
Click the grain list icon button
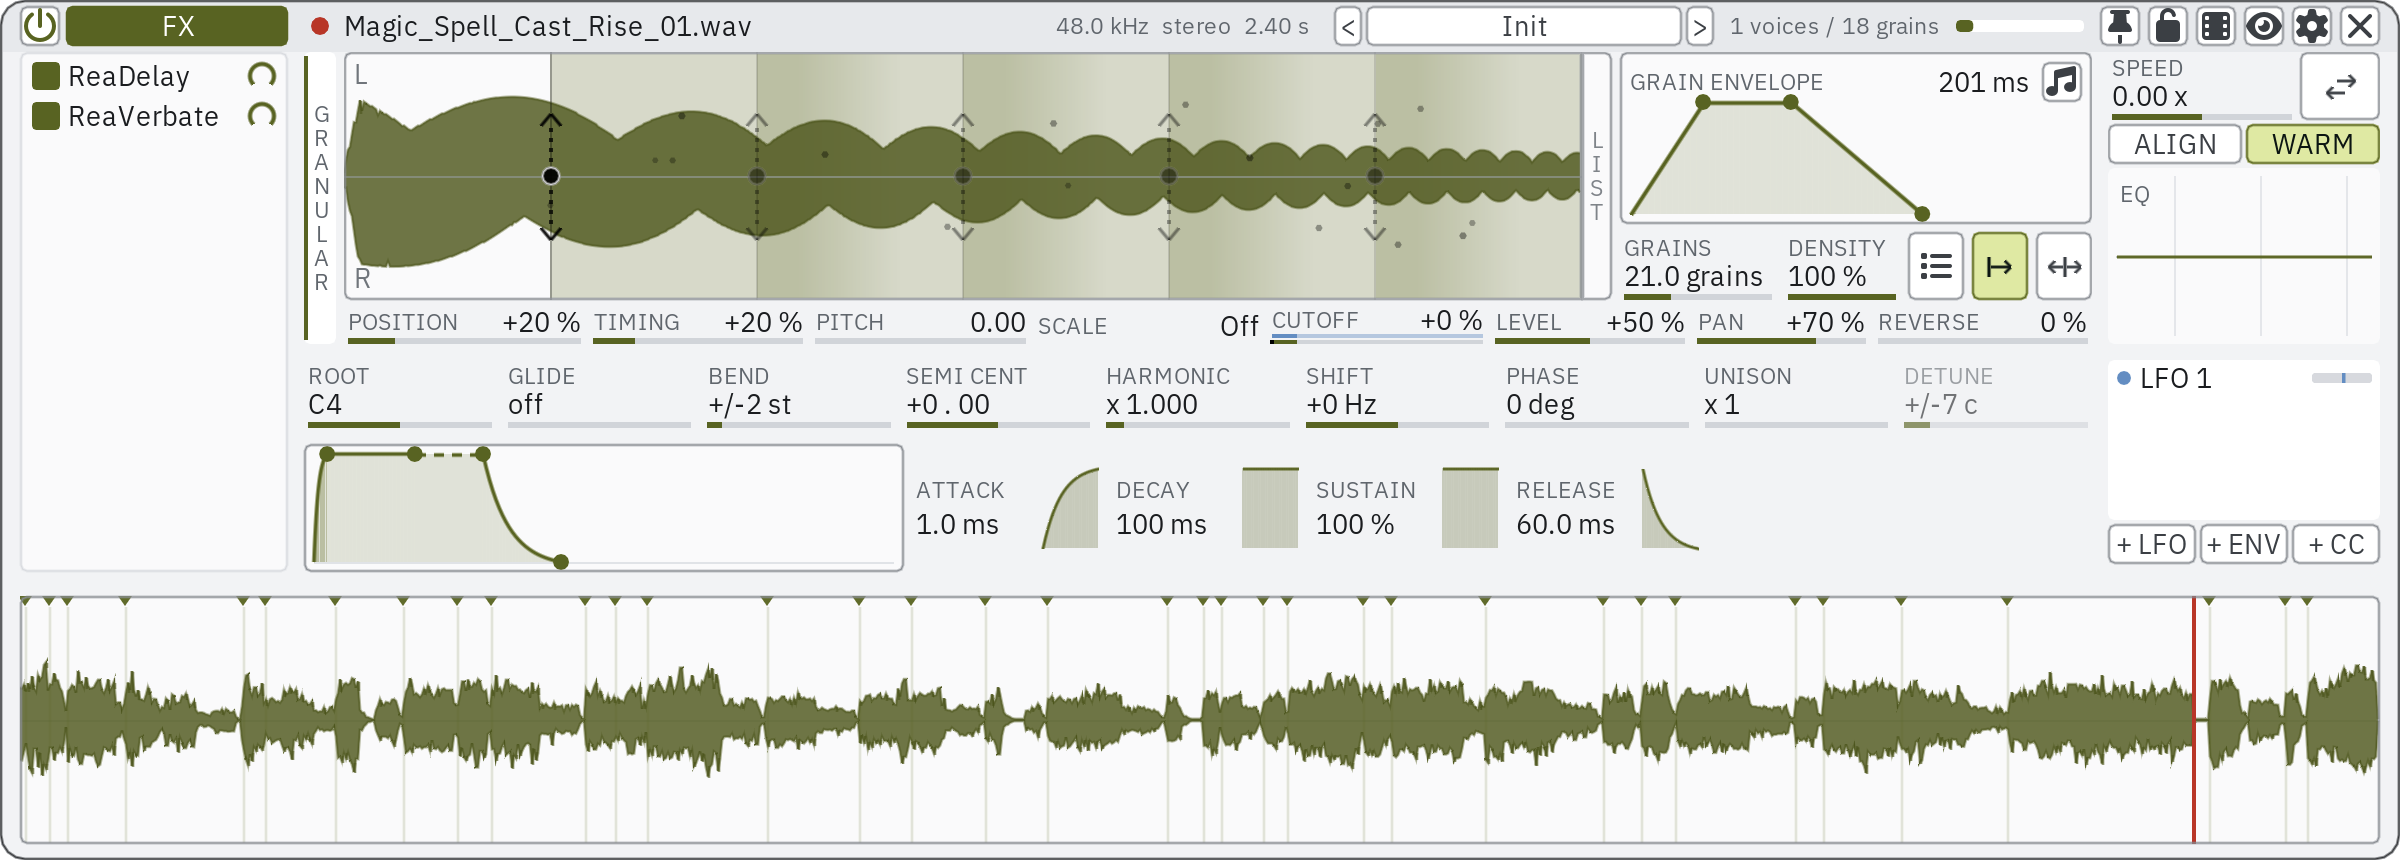(x=1936, y=266)
